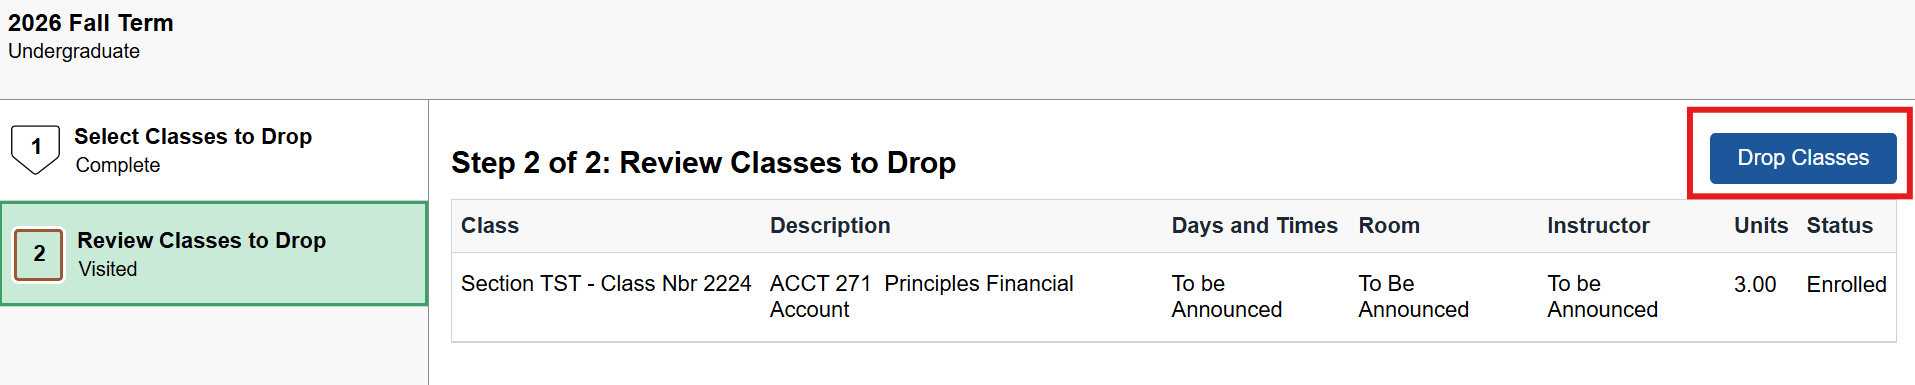
Task: Click ACCT 271 Principles Financial Account description
Action: 921,297
